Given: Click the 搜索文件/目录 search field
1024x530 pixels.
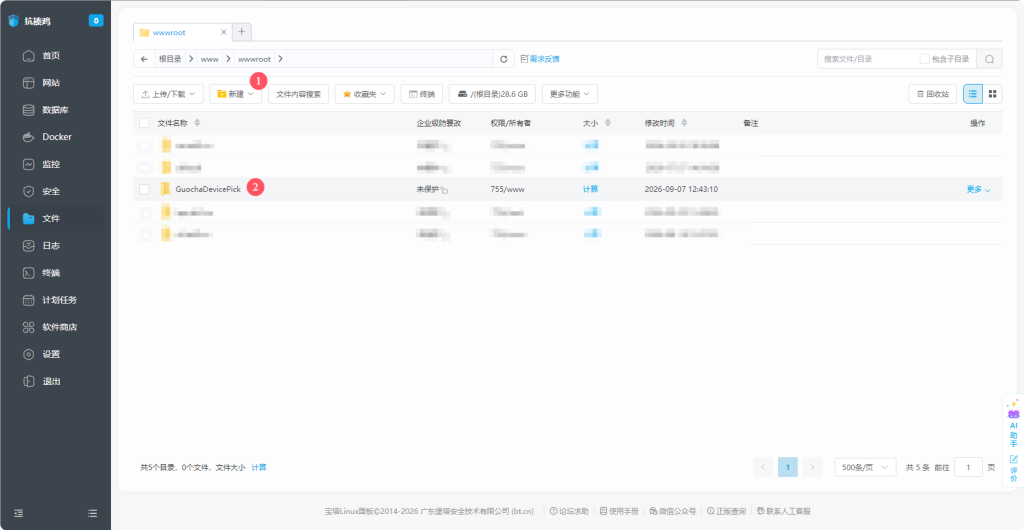Looking at the screenshot, I should (867, 59).
